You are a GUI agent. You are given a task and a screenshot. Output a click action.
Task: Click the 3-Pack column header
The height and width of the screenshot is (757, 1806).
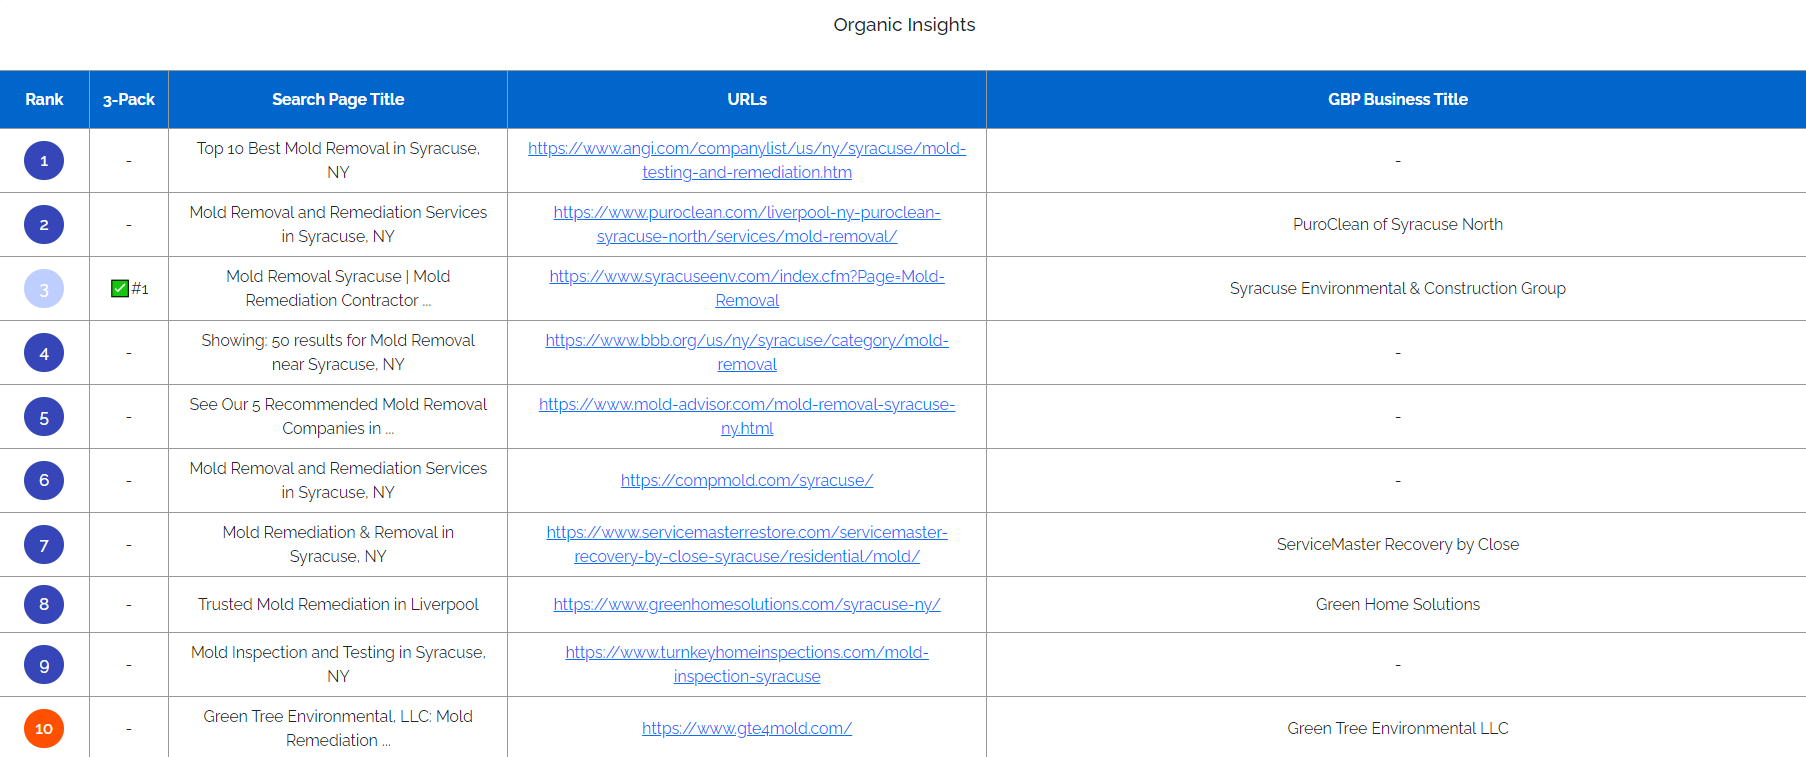[129, 99]
